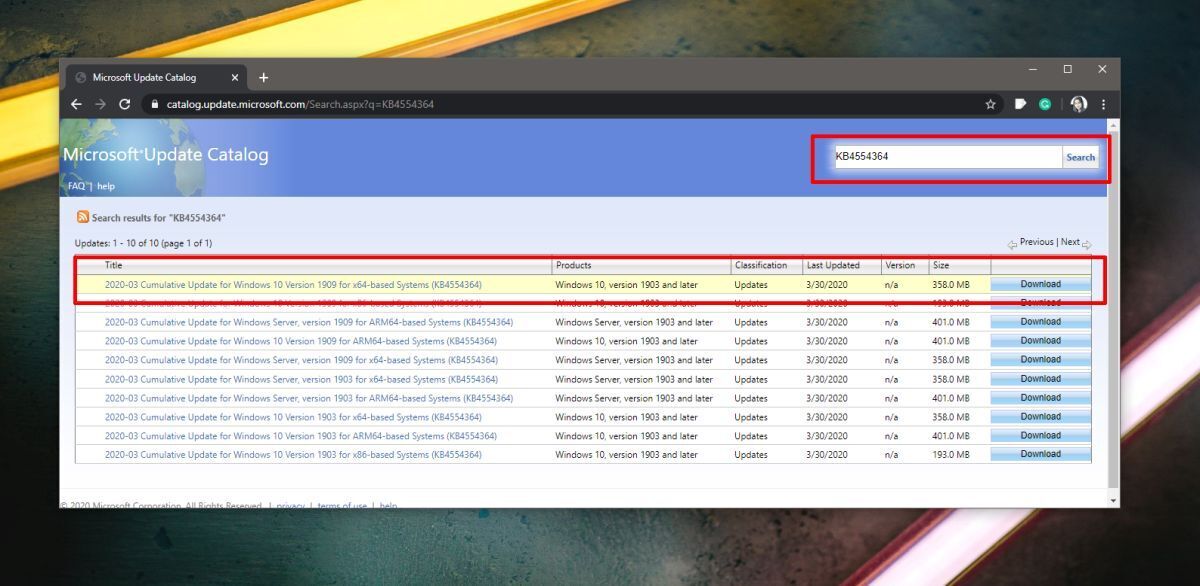Bookmark this page with the star icon
The height and width of the screenshot is (586, 1200).
[x=990, y=104]
